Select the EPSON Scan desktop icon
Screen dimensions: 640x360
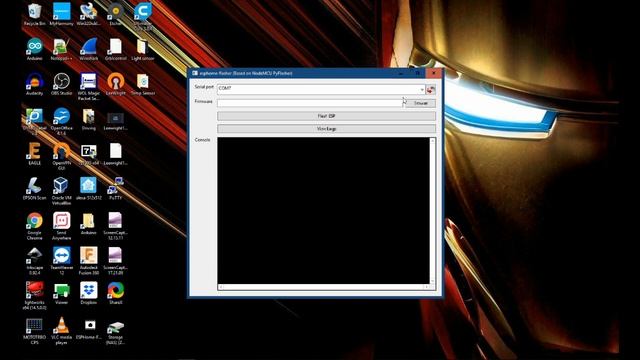[34, 189]
